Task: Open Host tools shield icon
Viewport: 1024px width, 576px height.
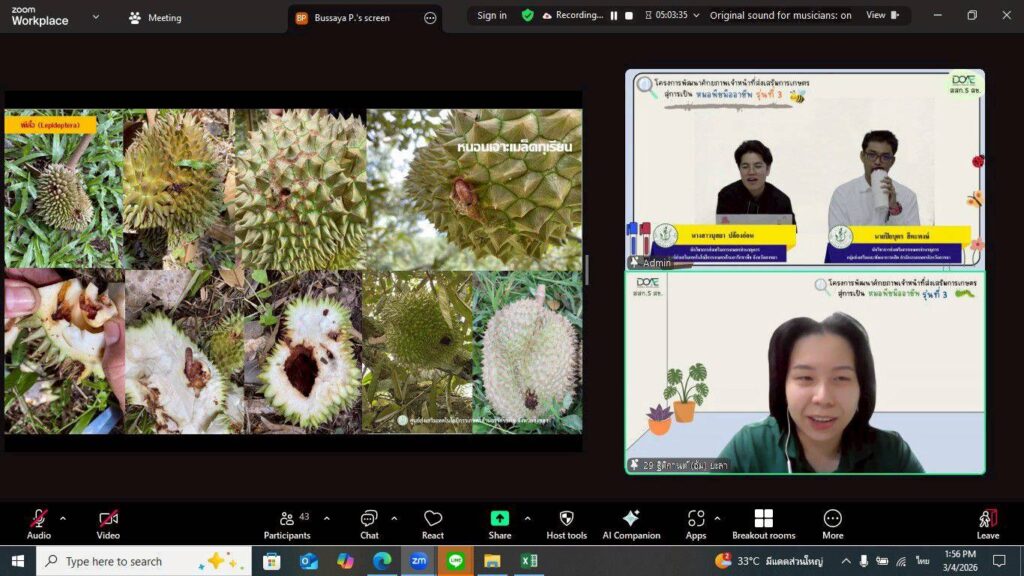Action: click(x=566, y=523)
